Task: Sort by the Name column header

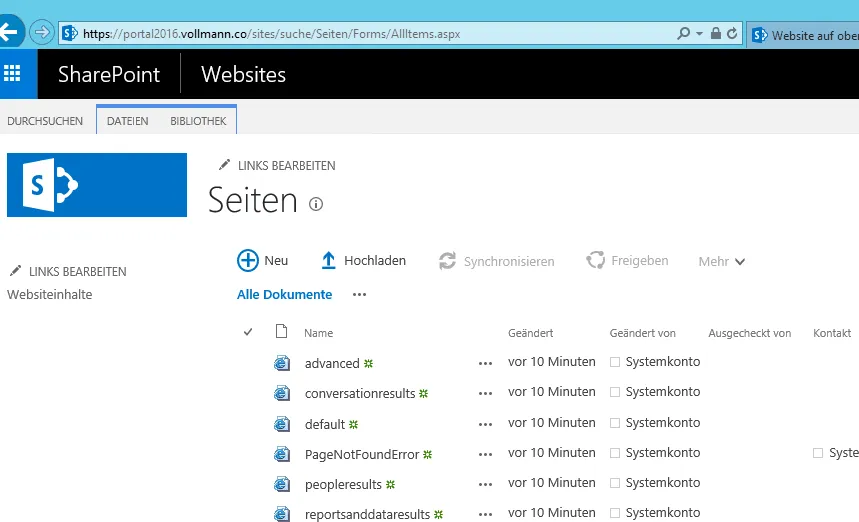Action: pyautogui.click(x=318, y=333)
